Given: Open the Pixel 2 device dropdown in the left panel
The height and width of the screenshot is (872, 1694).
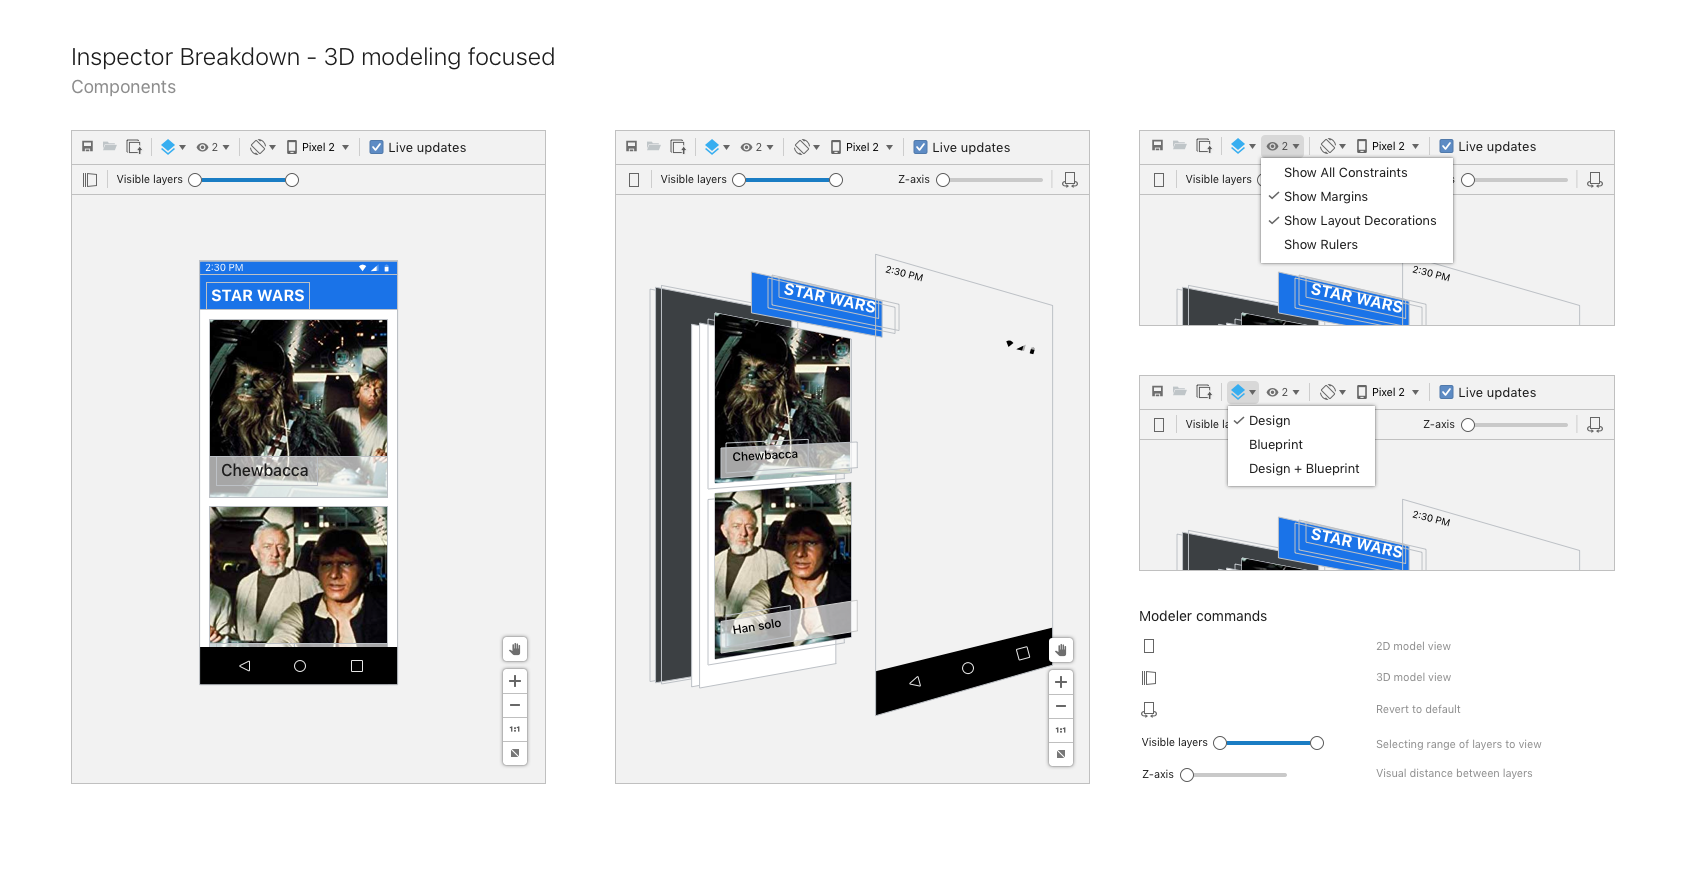Looking at the screenshot, I should [x=318, y=147].
